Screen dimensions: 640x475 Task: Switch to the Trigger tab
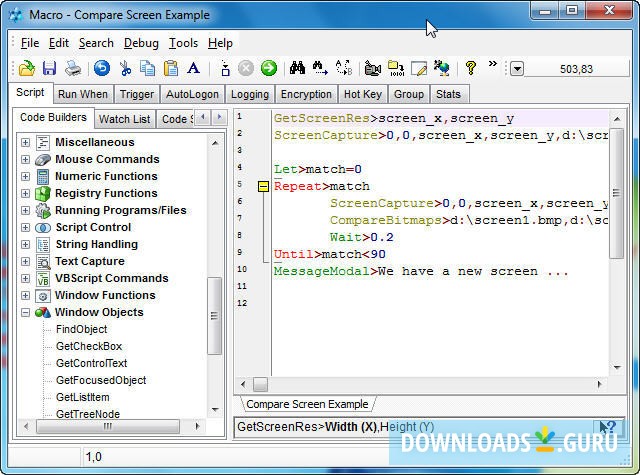pos(137,94)
